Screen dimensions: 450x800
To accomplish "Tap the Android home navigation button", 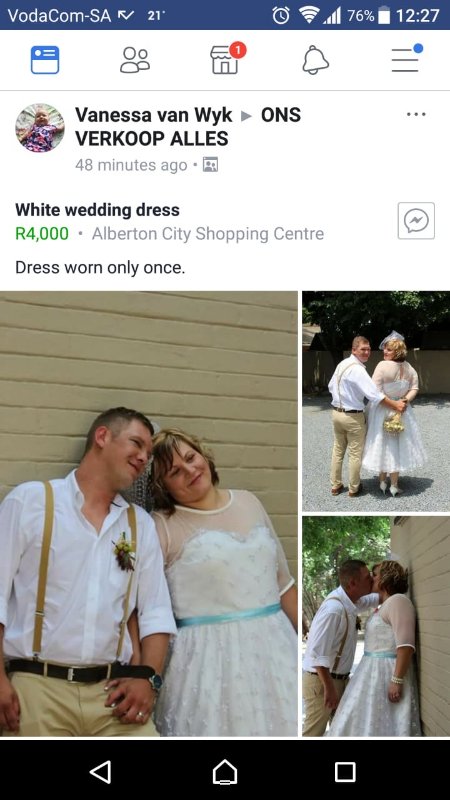I will (x=225, y=772).
